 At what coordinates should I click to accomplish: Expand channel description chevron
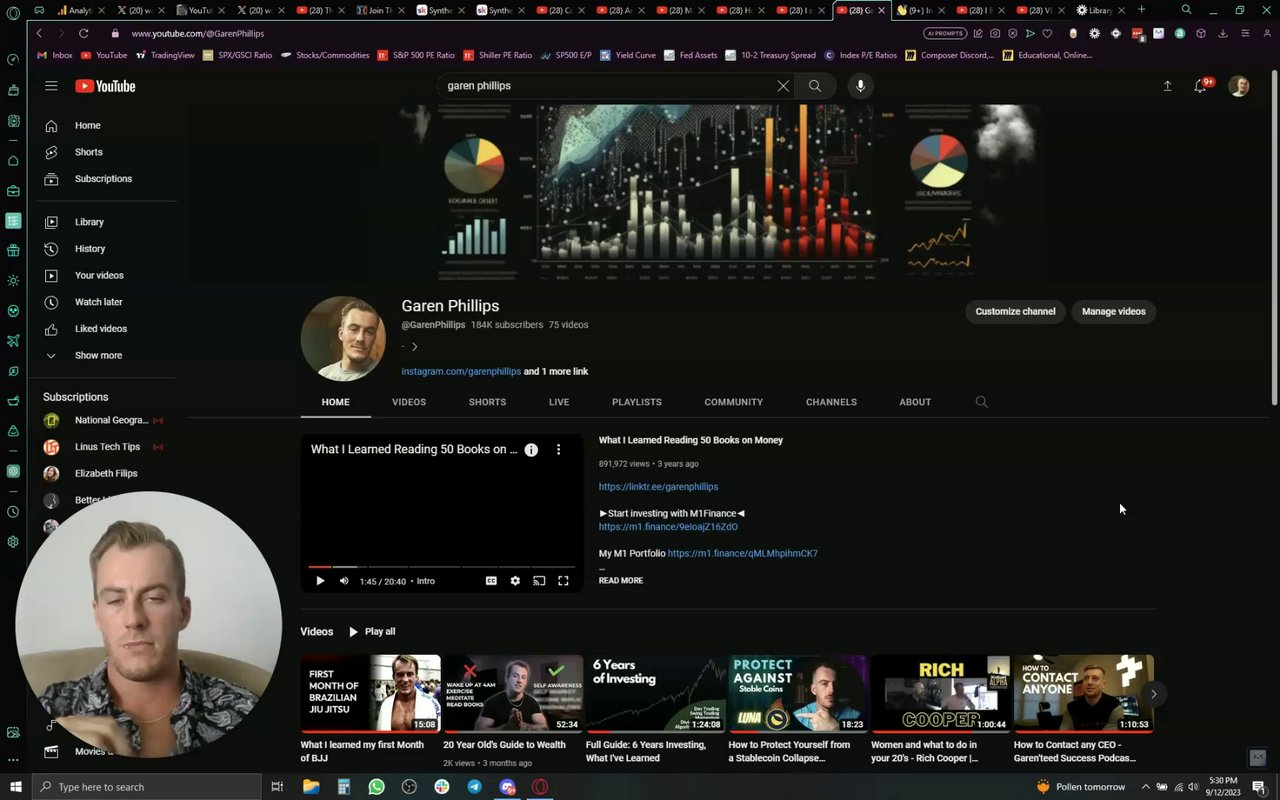[x=414, y=347]
